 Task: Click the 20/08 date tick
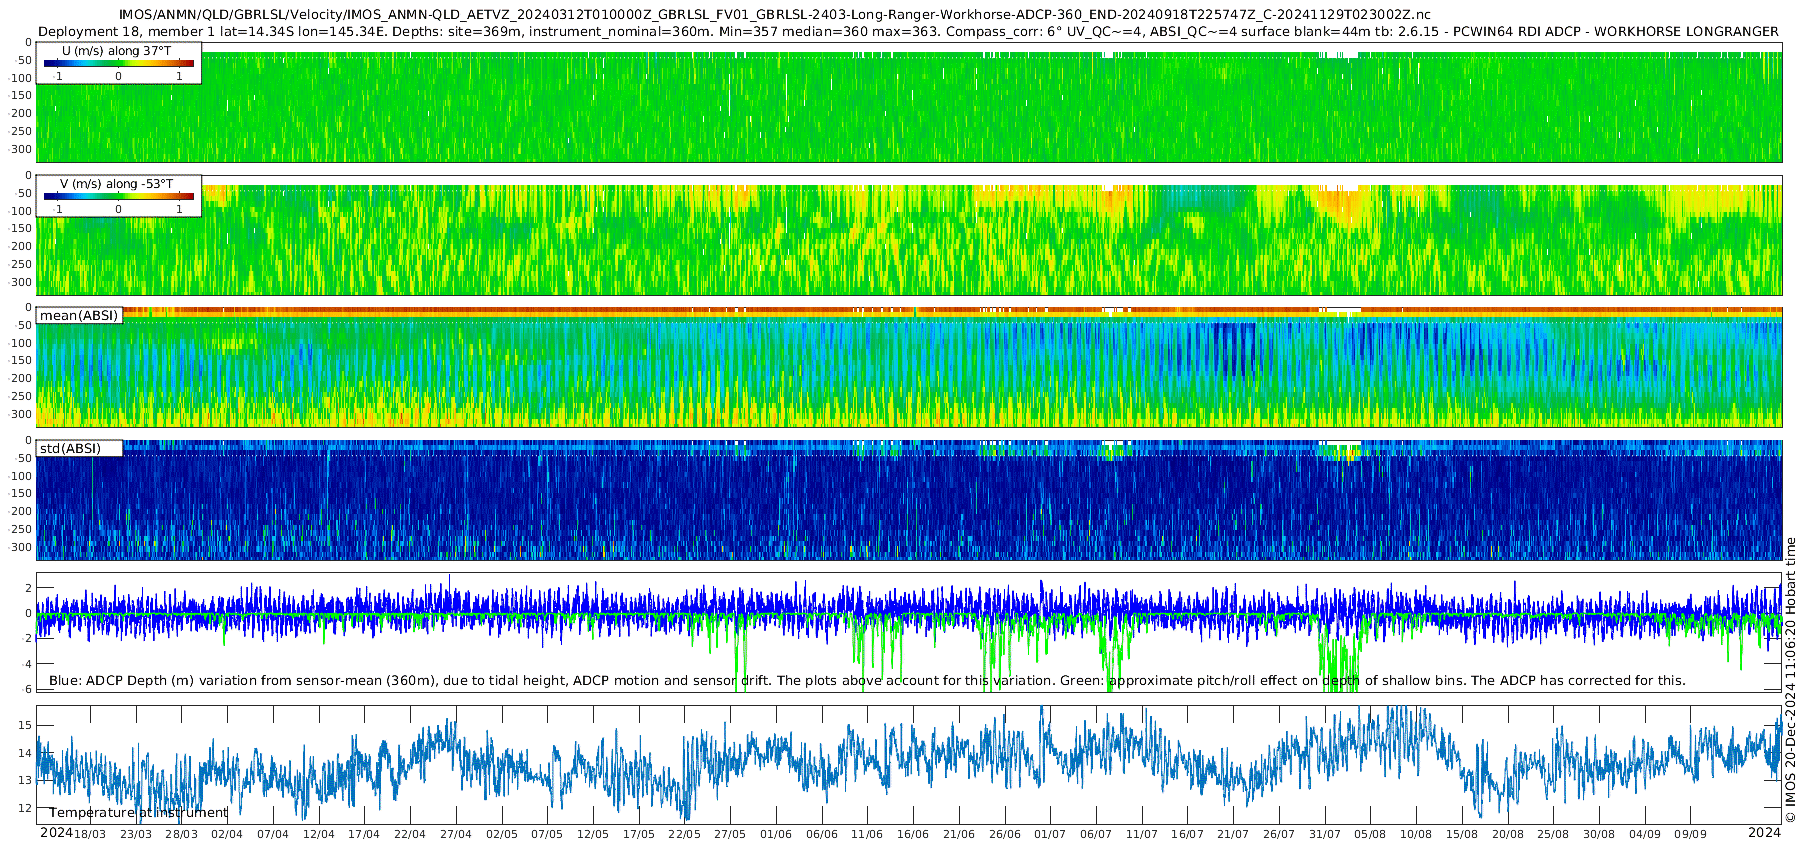[1508, 834]
